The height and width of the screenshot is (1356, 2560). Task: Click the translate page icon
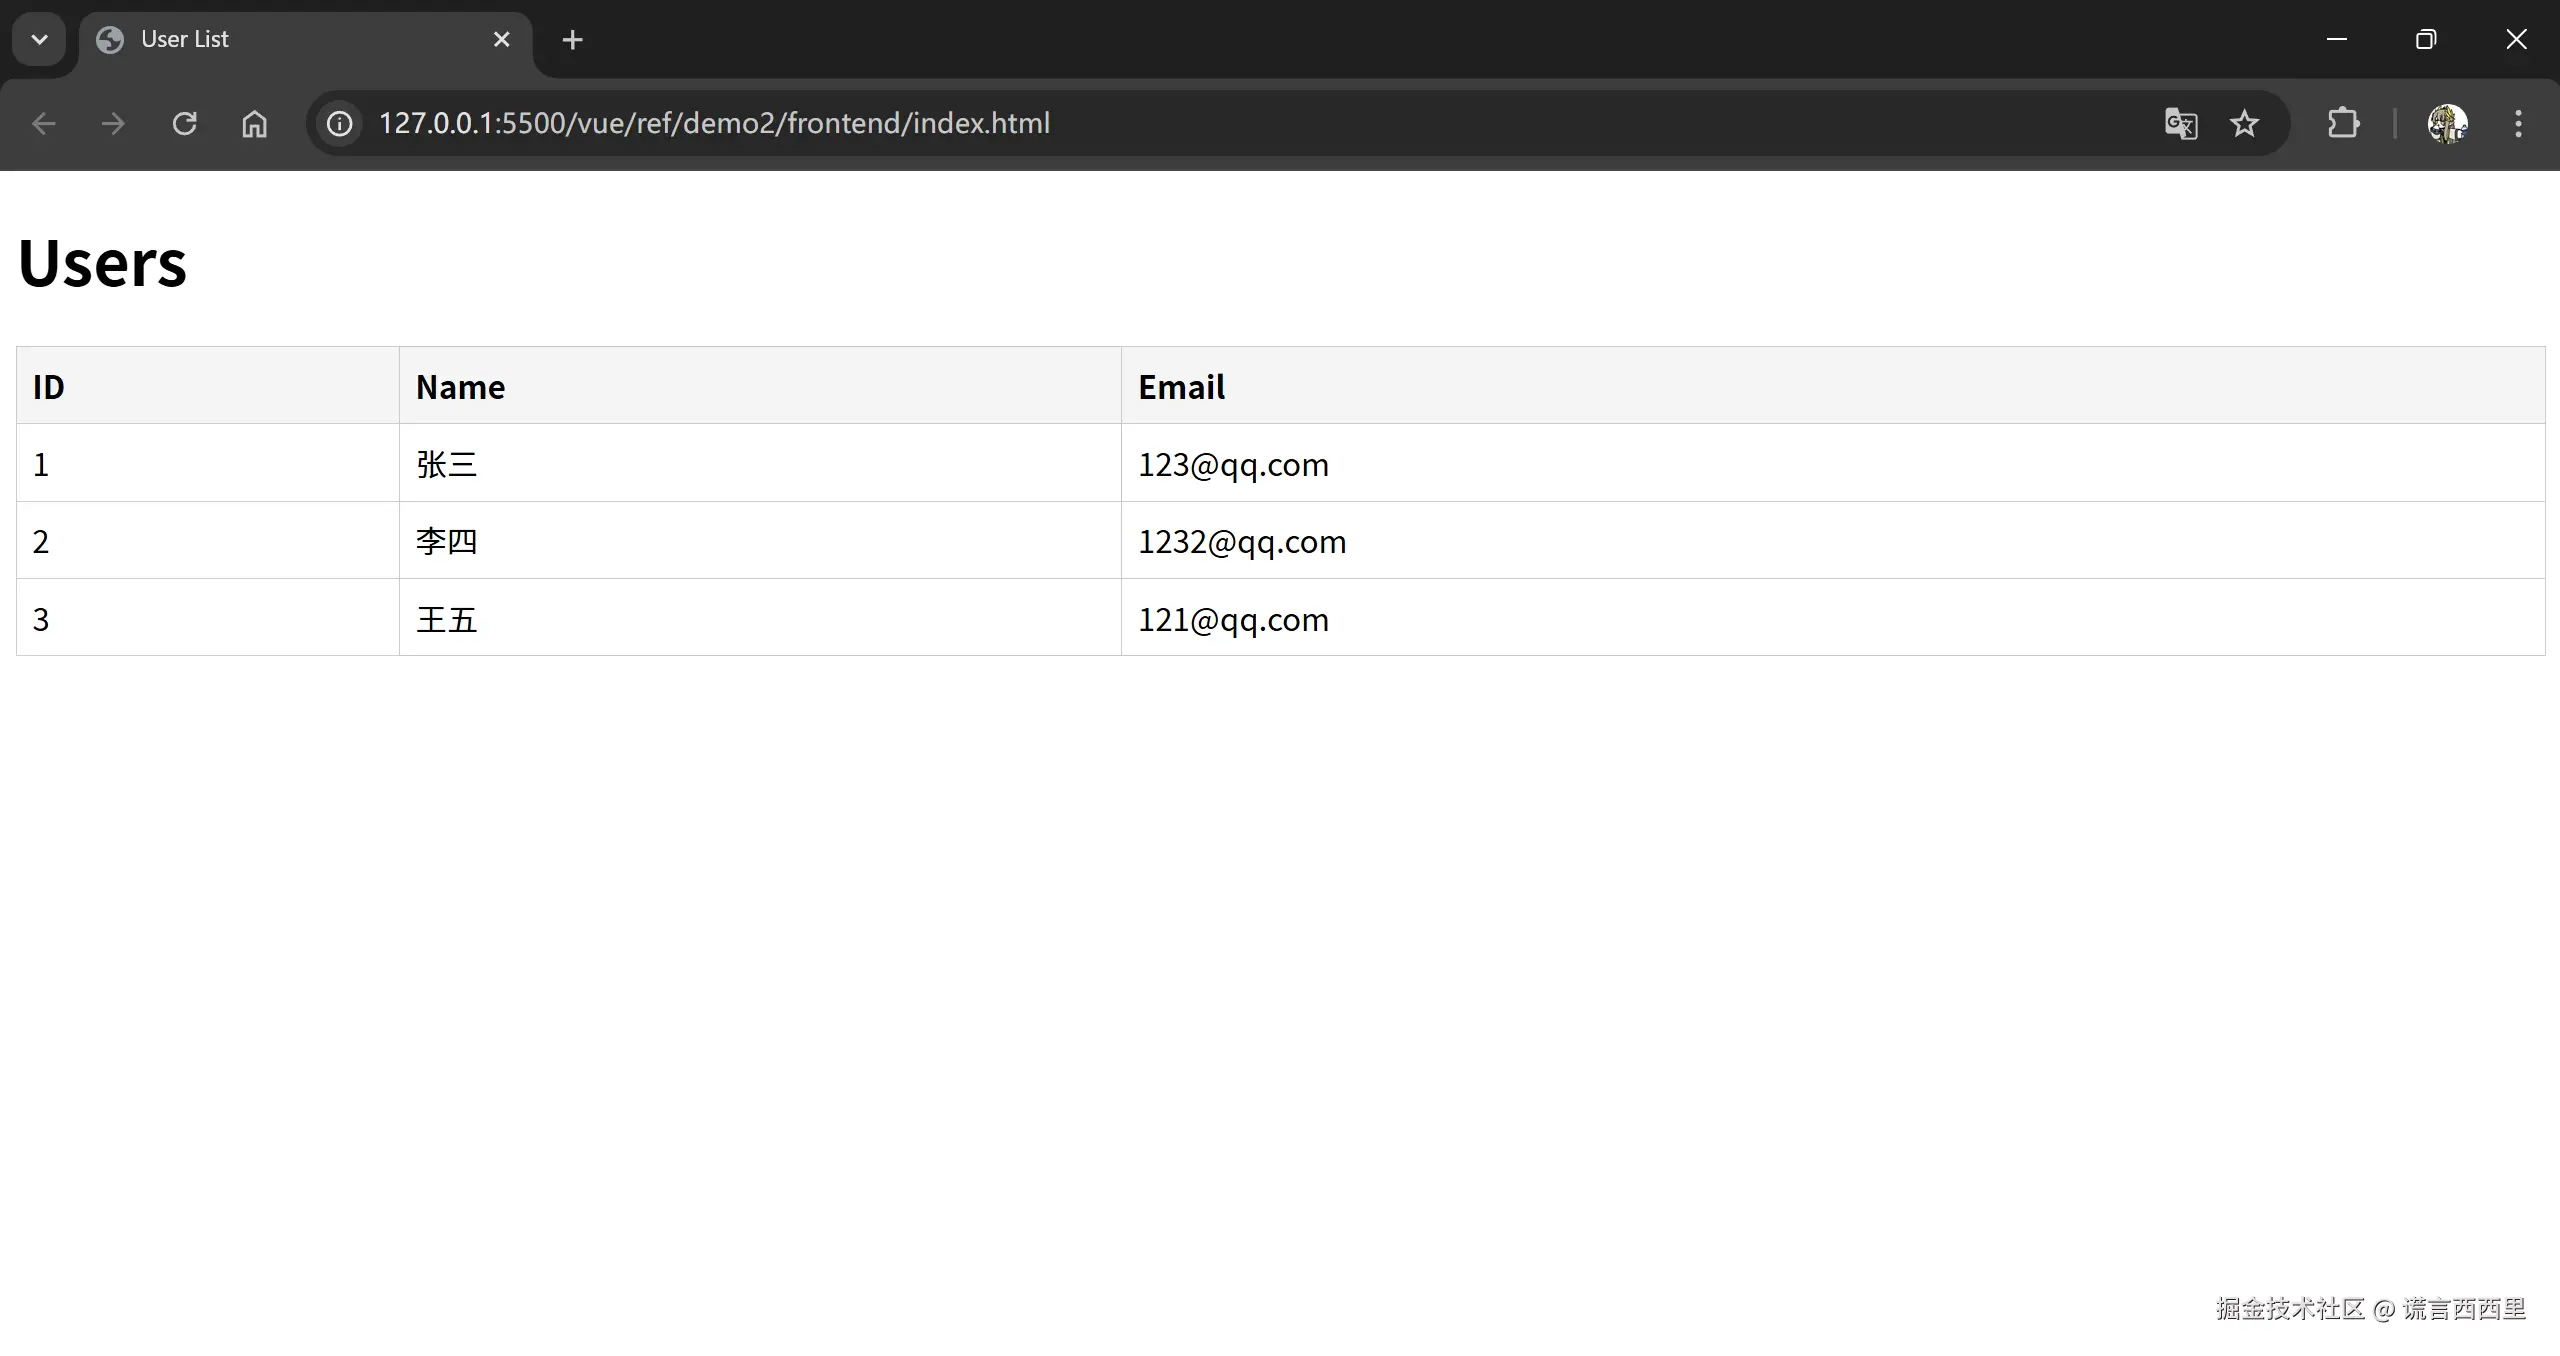tap(2180, 123)
